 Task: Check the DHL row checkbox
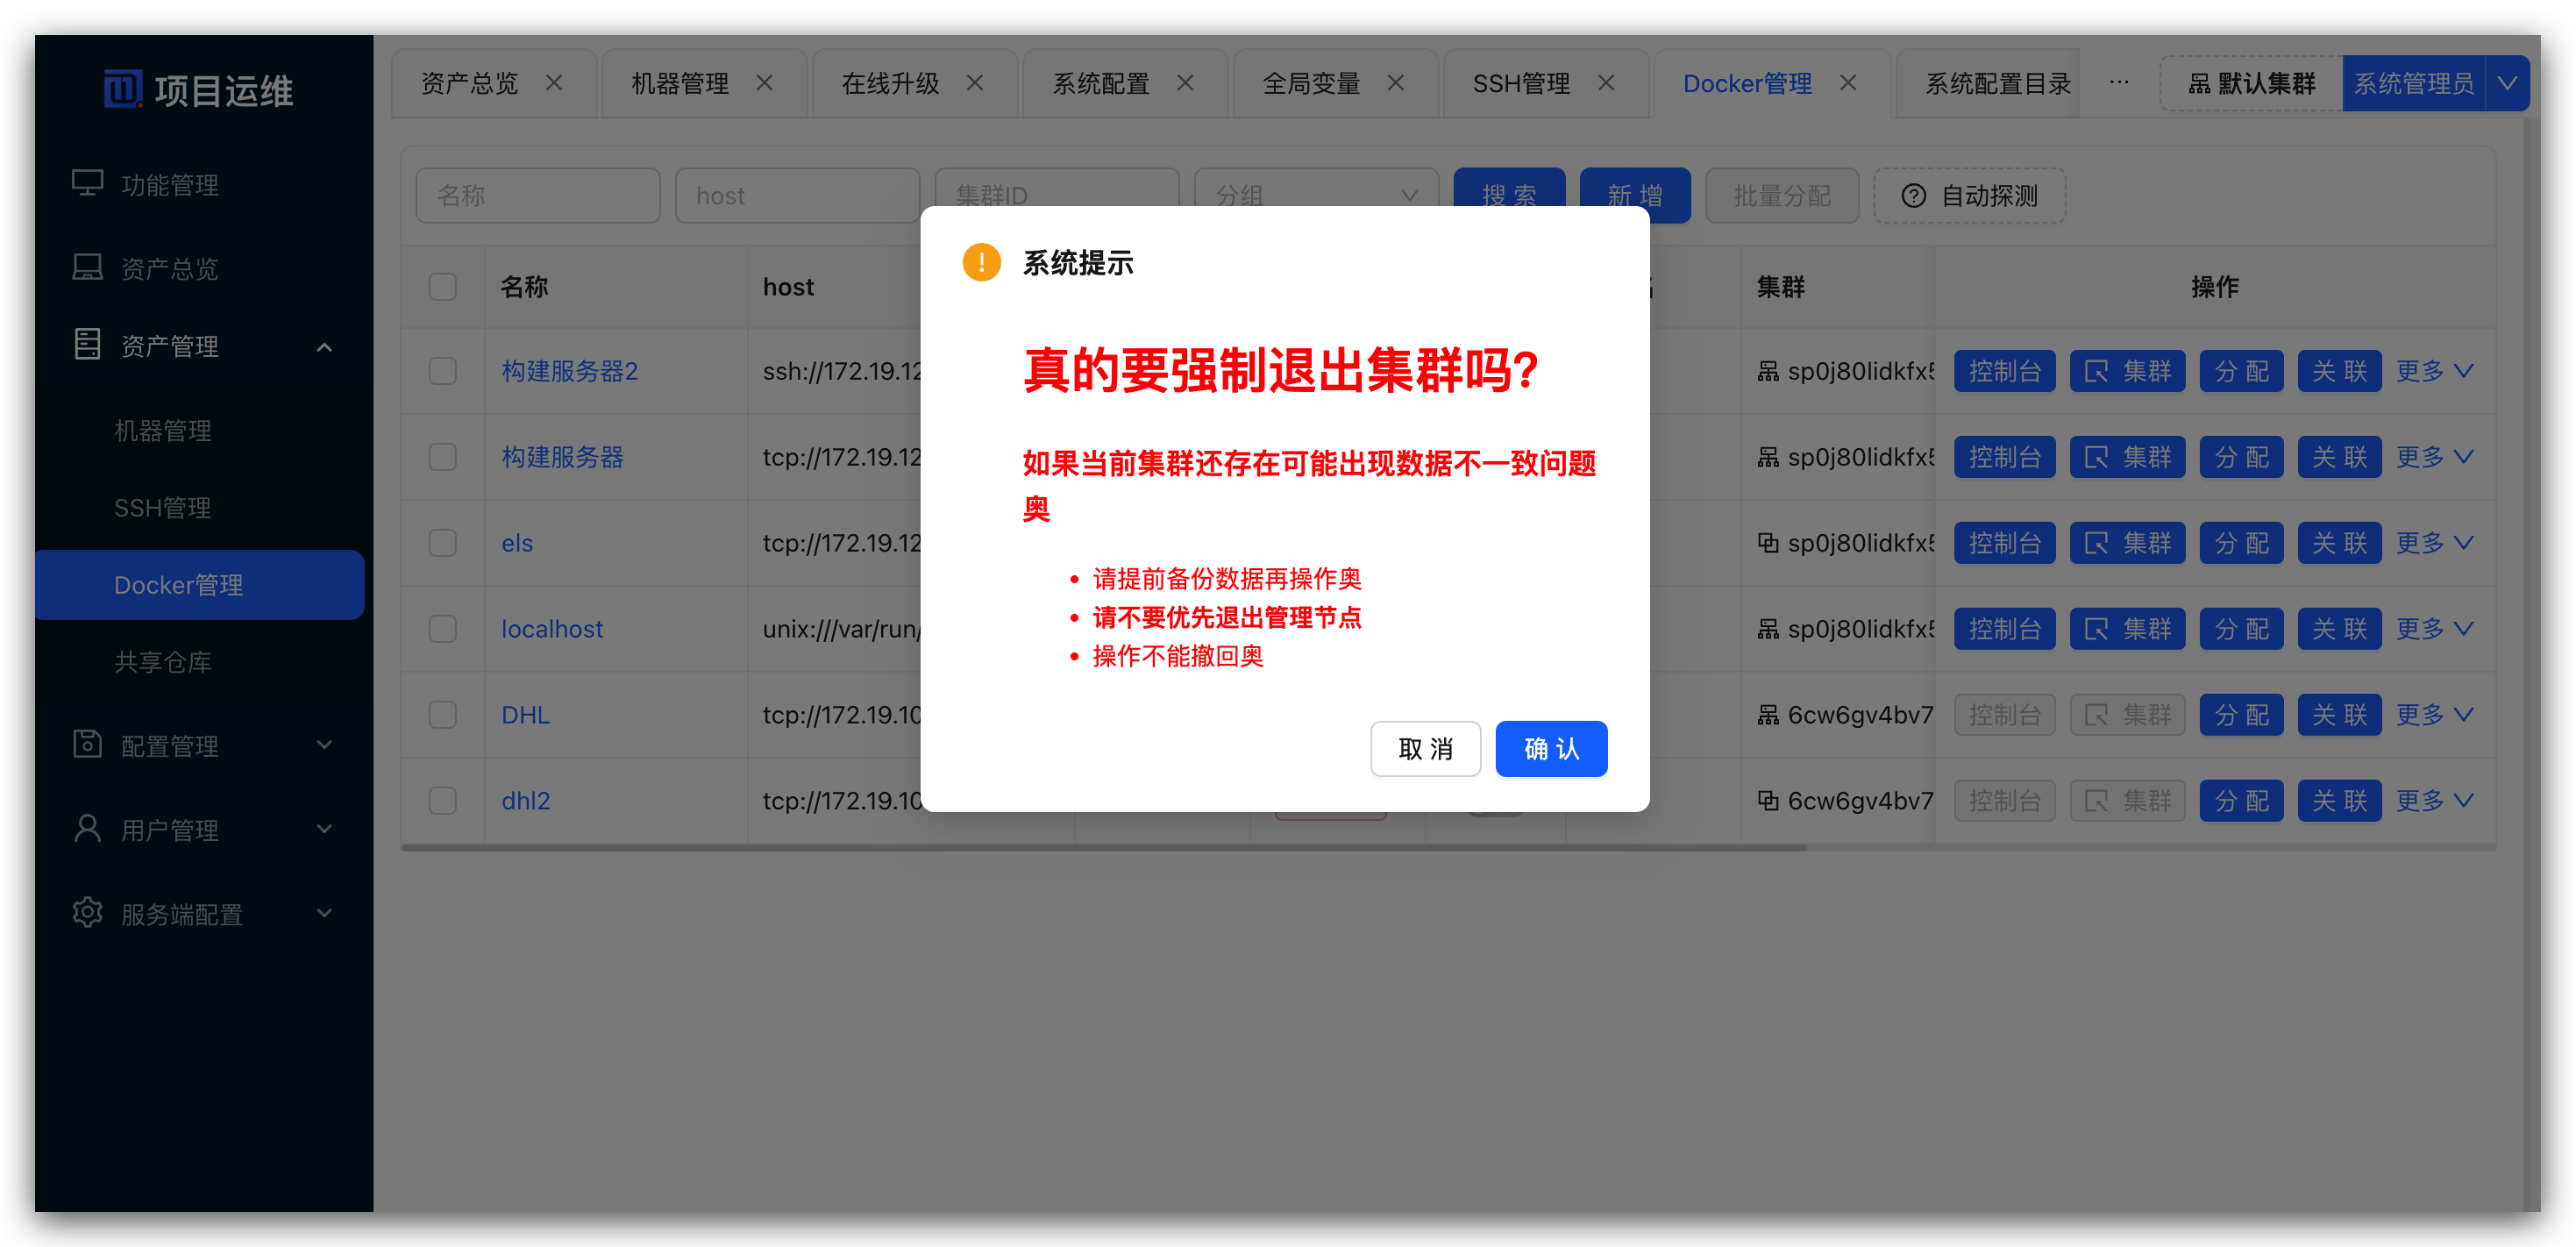tap(443, 714)
